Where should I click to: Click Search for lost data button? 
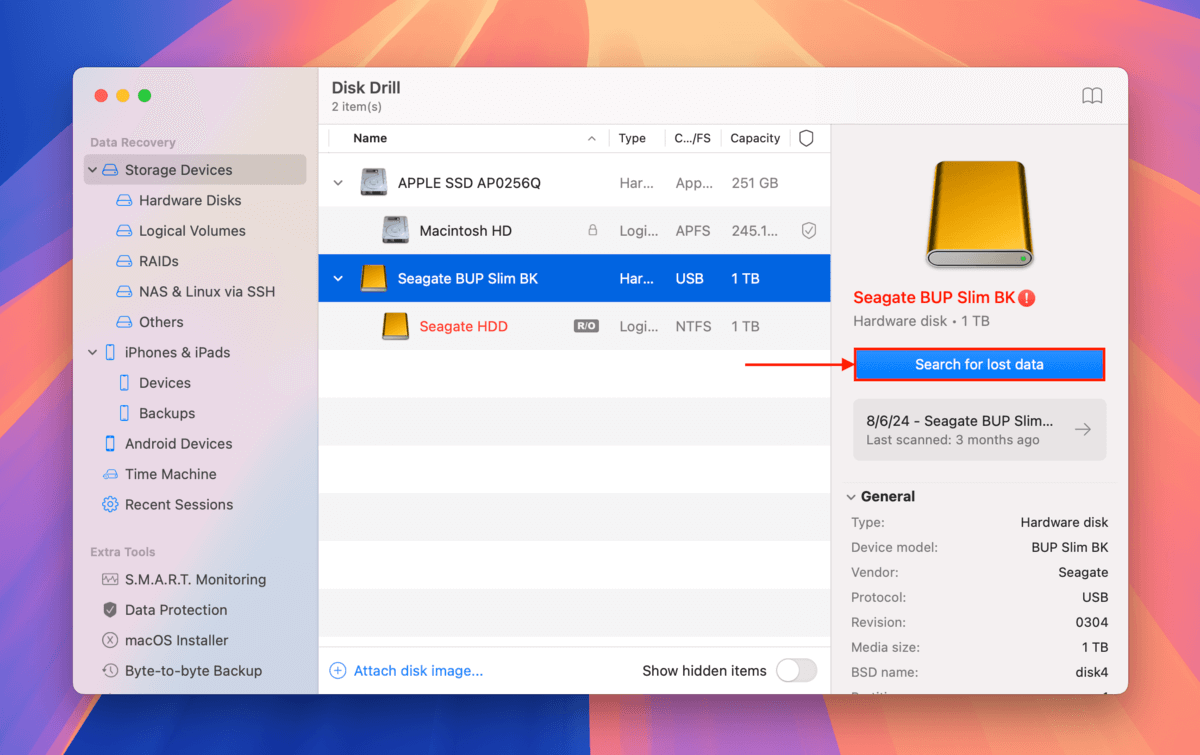[x=979, y=364]
